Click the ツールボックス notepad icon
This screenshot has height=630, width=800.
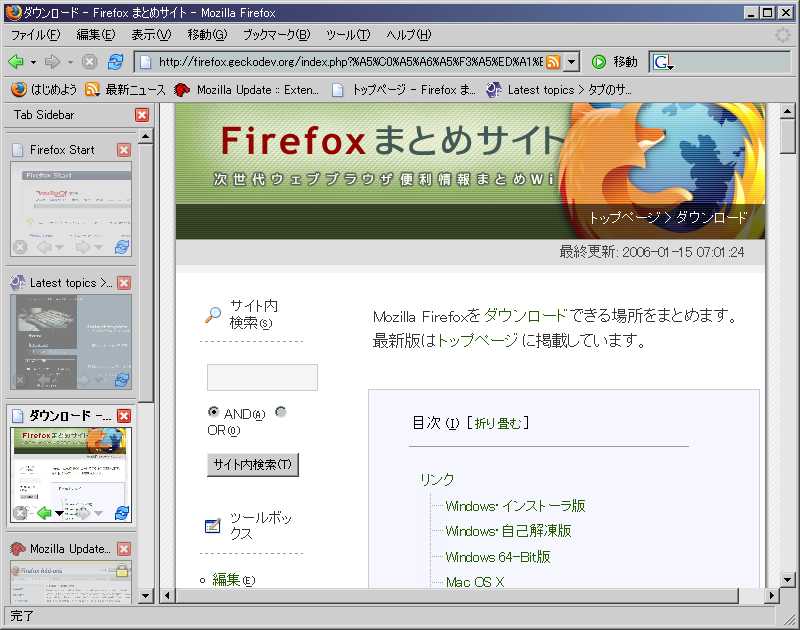point(213,525)
